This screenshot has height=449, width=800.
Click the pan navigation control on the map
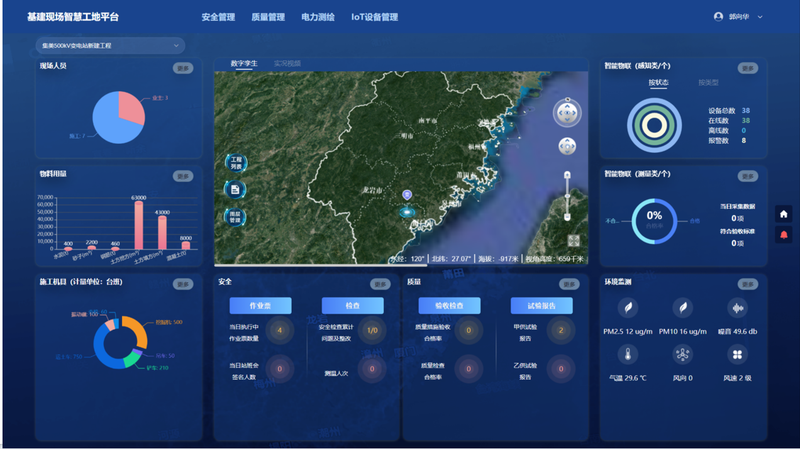[x=567, y=146]
